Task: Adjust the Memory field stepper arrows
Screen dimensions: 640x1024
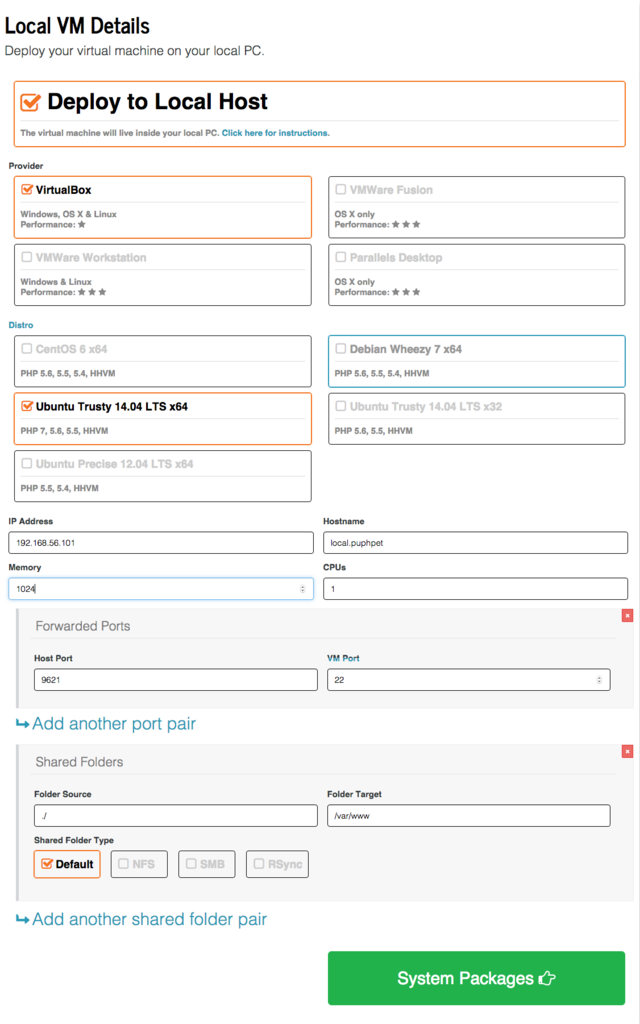Action: click(302, 588)
